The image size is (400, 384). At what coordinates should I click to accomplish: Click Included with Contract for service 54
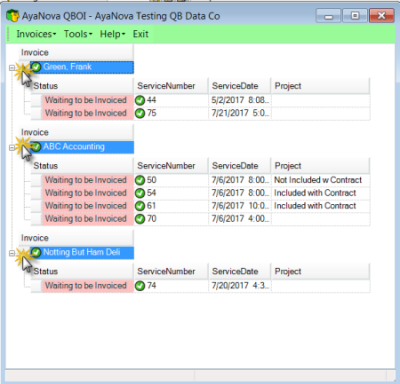tap(321, 193)
